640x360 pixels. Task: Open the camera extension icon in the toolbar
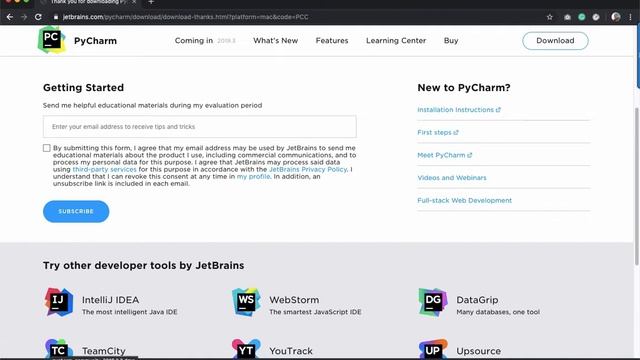click(567, 17)
